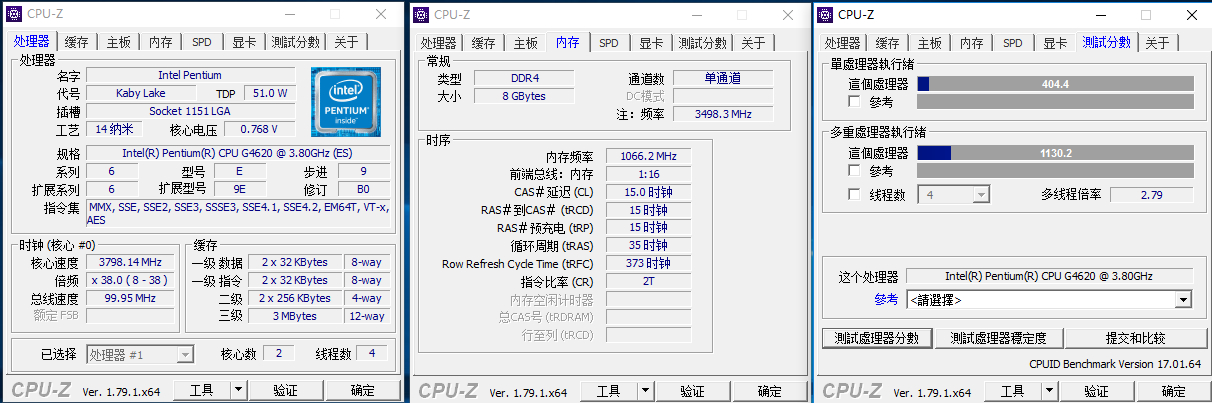This screenshot has width=1212, height=403.
Task: Click the tRFC value 373 时钟
Action: pyautogui.click(x=648, y=264)
